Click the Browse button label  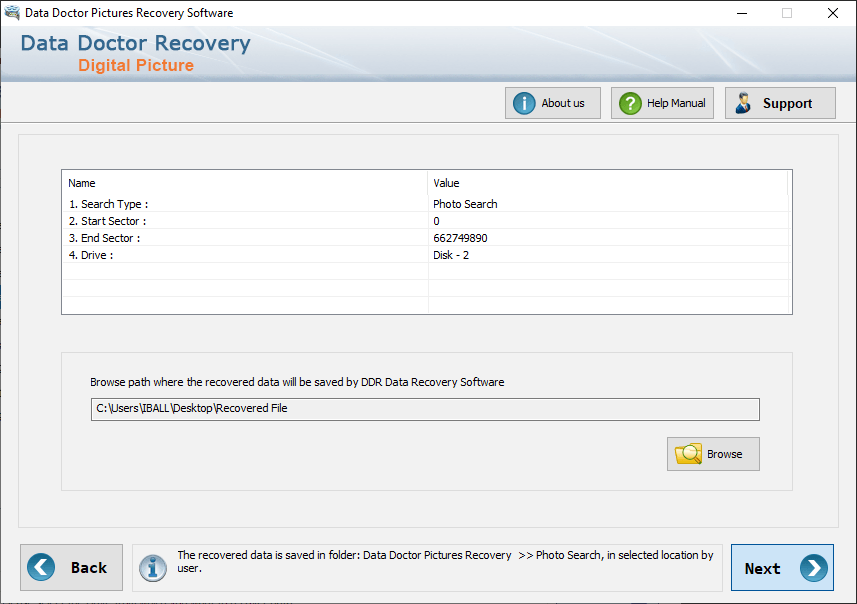coord(724,454)
